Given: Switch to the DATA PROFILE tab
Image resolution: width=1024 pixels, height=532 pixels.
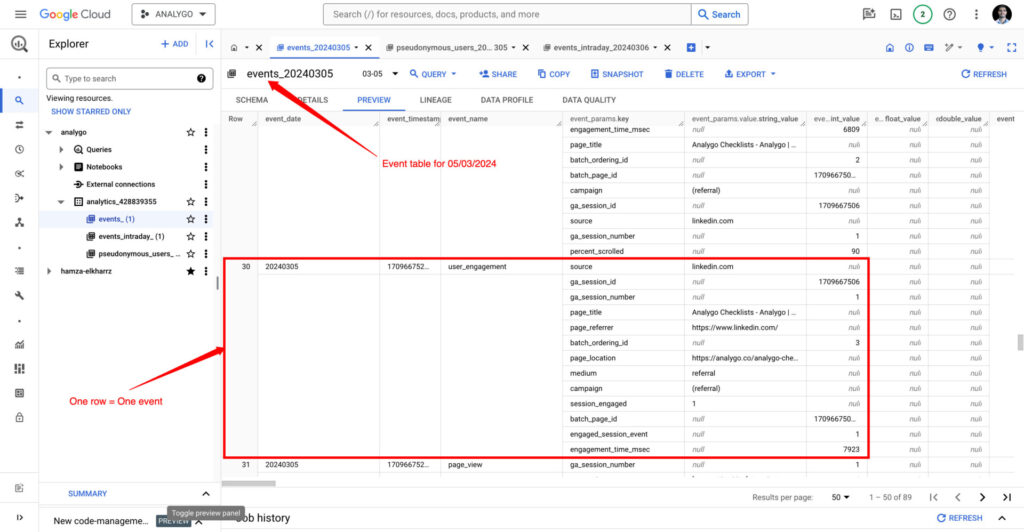Looking at the screenshot, I should point(506,100).
